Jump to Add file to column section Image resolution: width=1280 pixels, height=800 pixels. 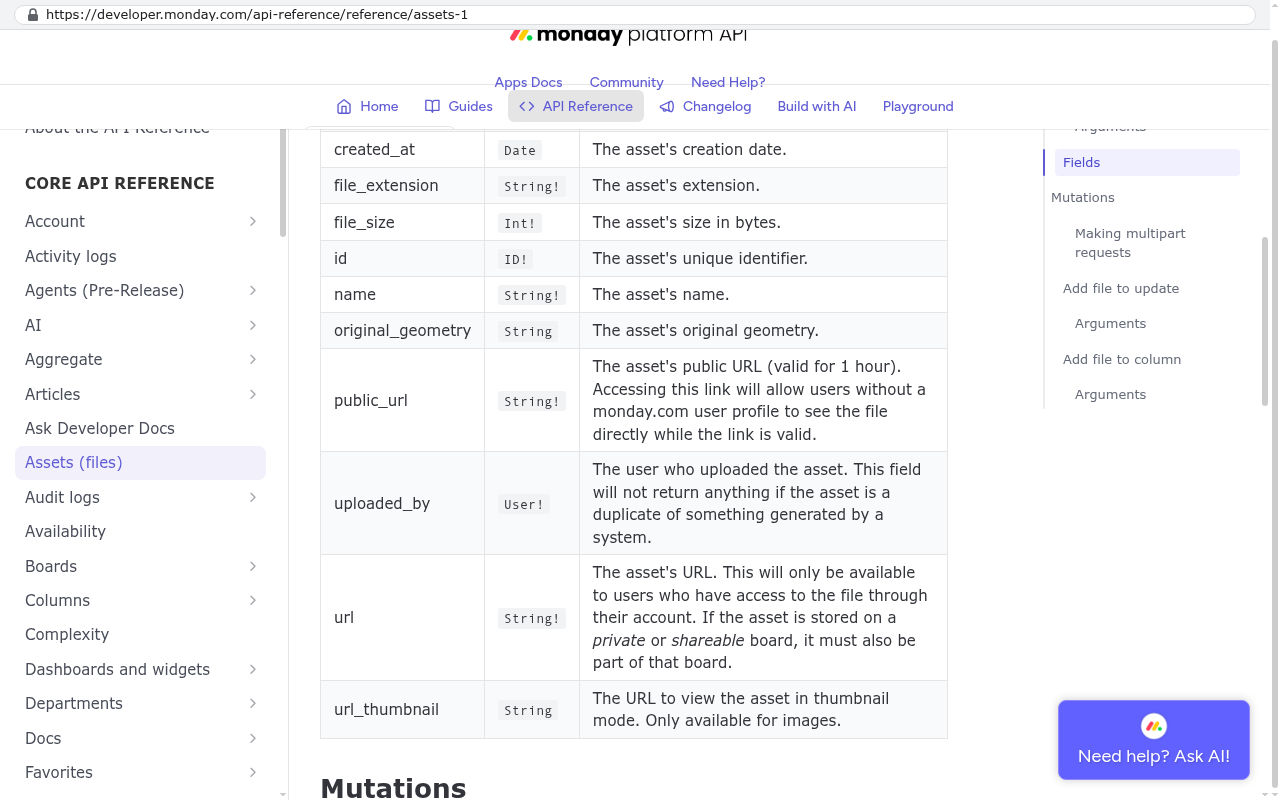(x=1122, y=359)
